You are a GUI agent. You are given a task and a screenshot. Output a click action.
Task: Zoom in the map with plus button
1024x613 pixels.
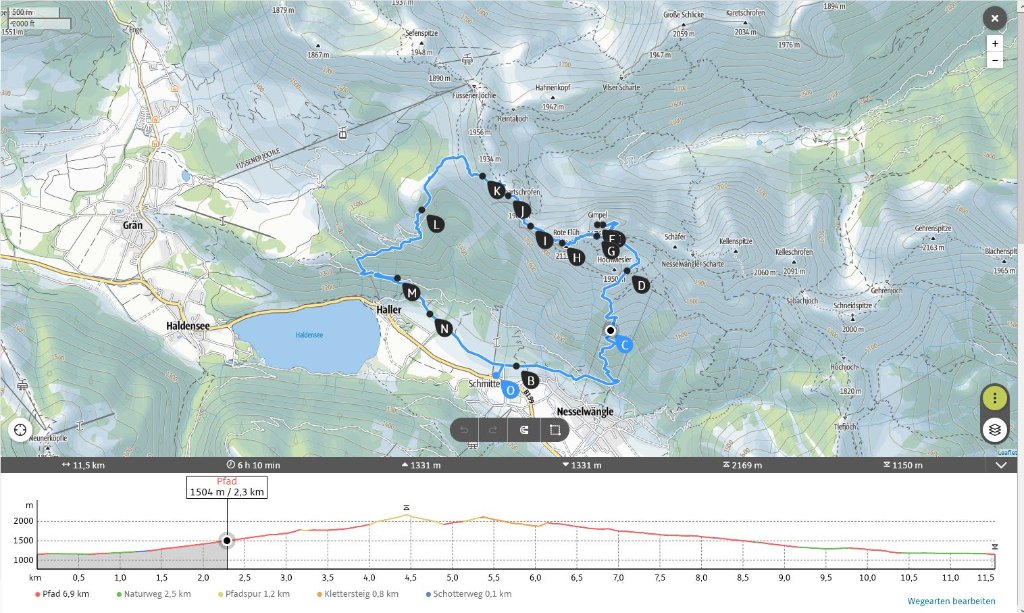(x=994, y=44)
